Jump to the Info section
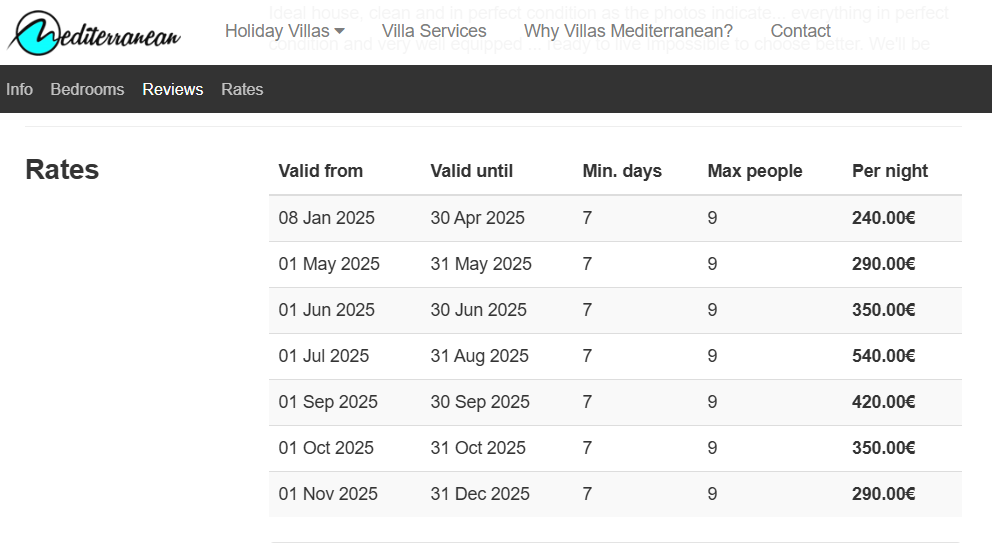Image resolution: width=992 pixels, height=543 pixels. tap(19, 89)
